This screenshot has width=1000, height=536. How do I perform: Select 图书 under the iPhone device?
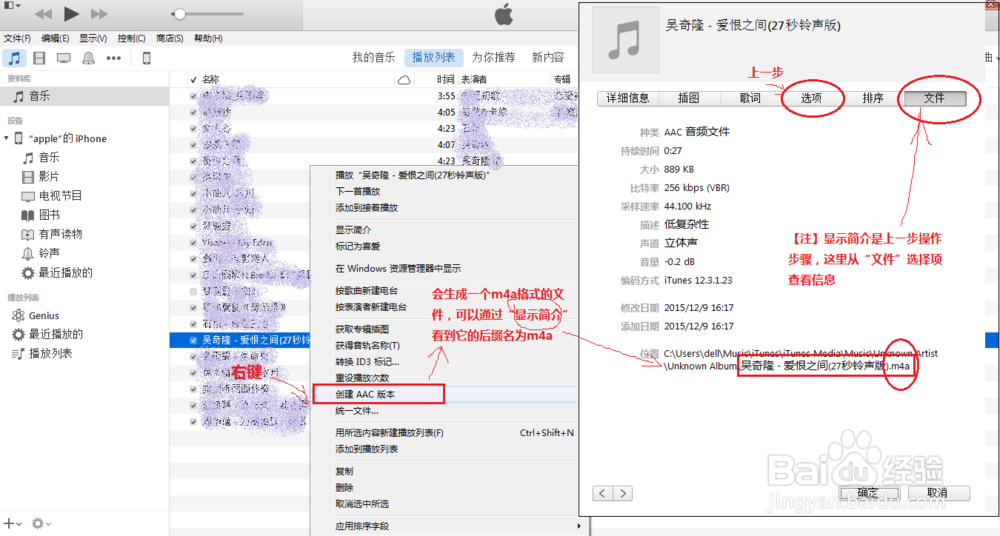(x=49, y=215)
